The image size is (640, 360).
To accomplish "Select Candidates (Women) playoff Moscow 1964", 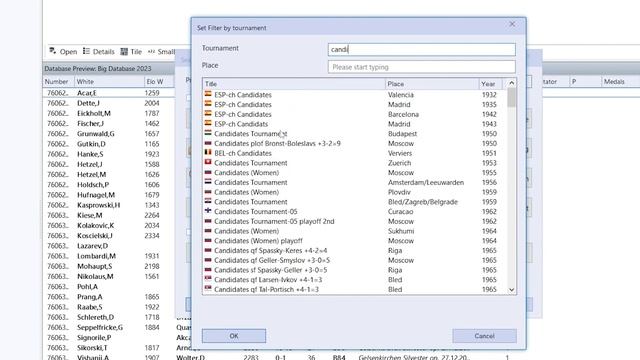I will tap(355, 241).
